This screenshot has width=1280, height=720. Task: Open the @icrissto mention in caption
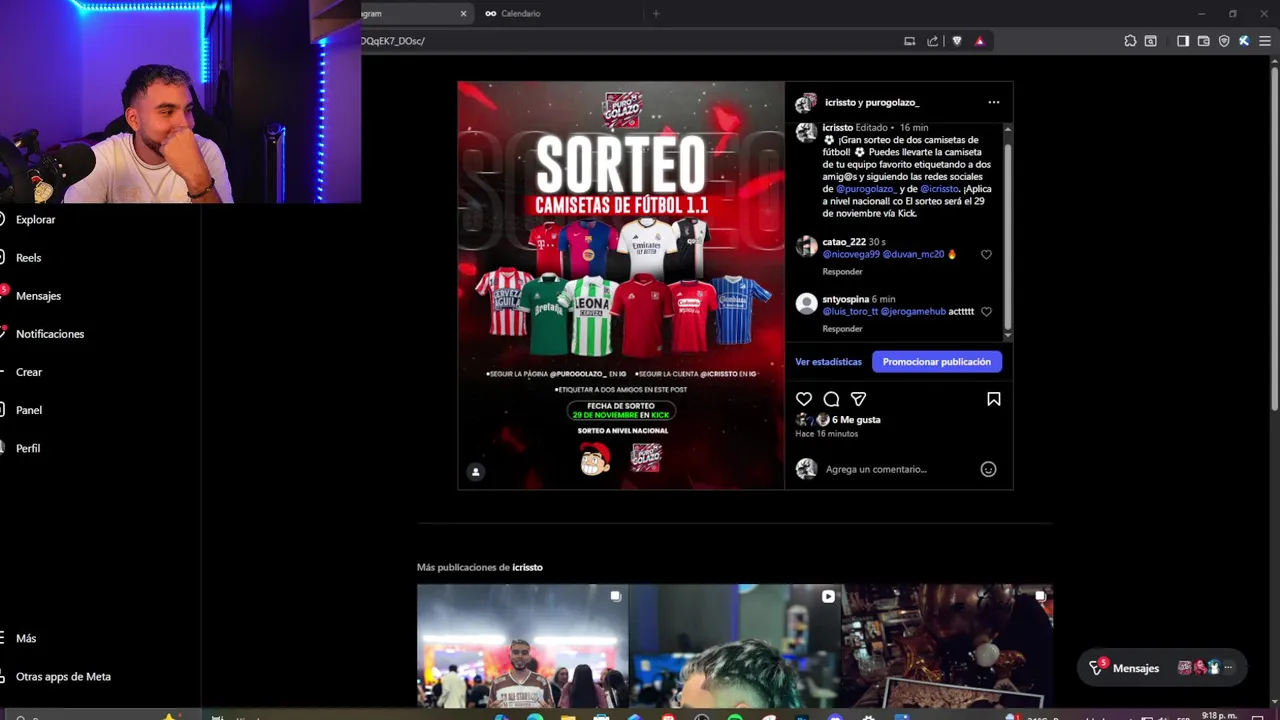click(939, 189)
